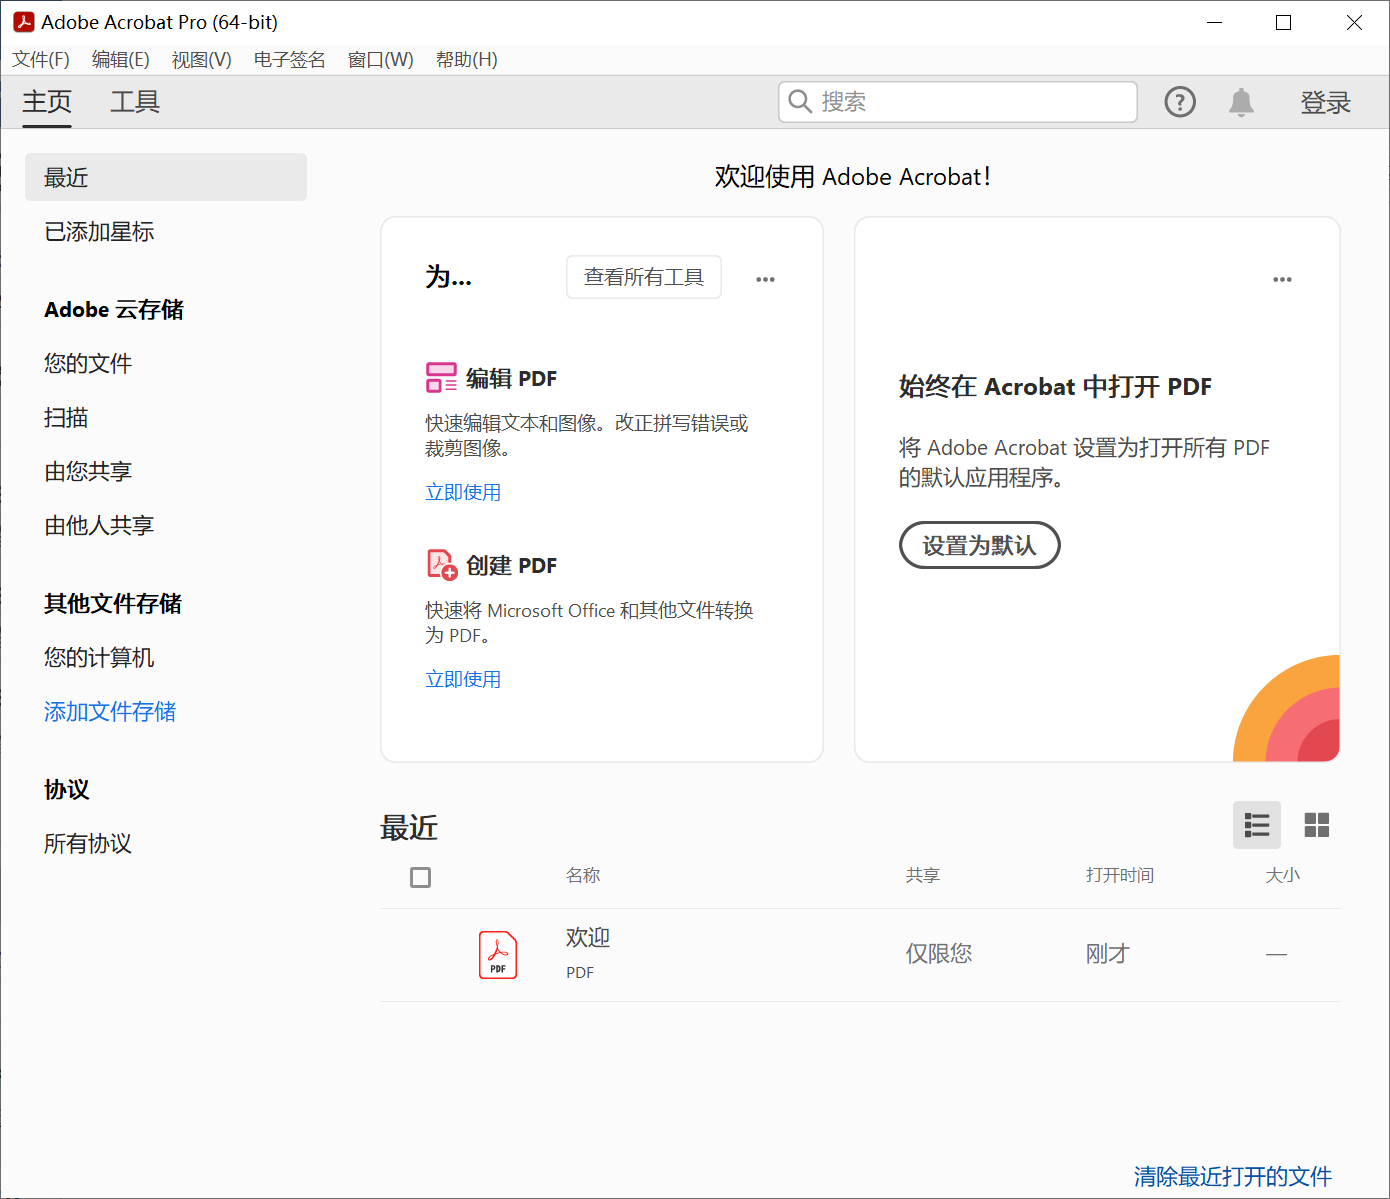Click the search magnifier icon
The width and height of the screenshot is (1390, 1199).
click(800, 101)
